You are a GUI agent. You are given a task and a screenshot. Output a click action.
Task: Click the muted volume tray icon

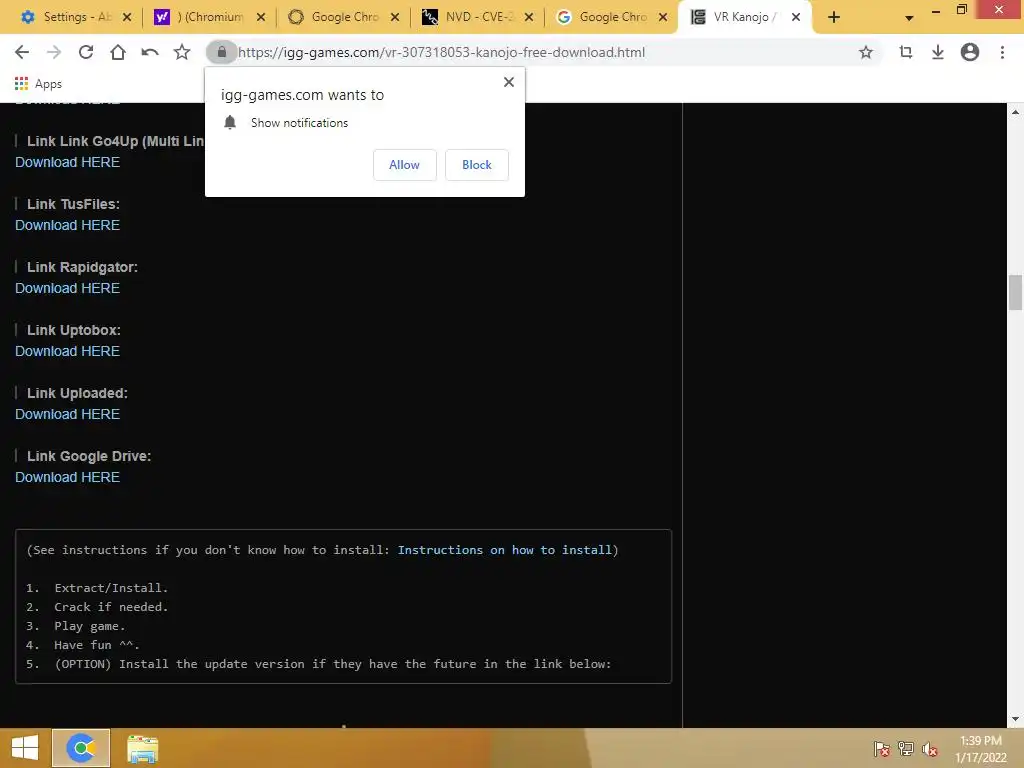[930, 749]
